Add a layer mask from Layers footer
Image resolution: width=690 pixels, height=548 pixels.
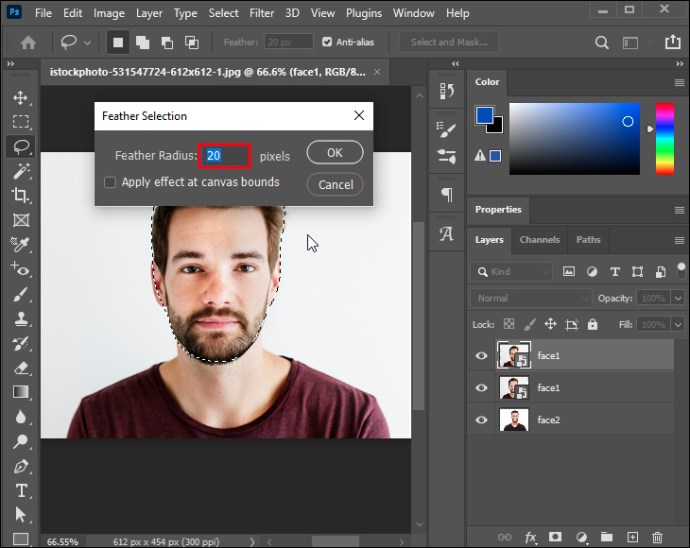555,537
